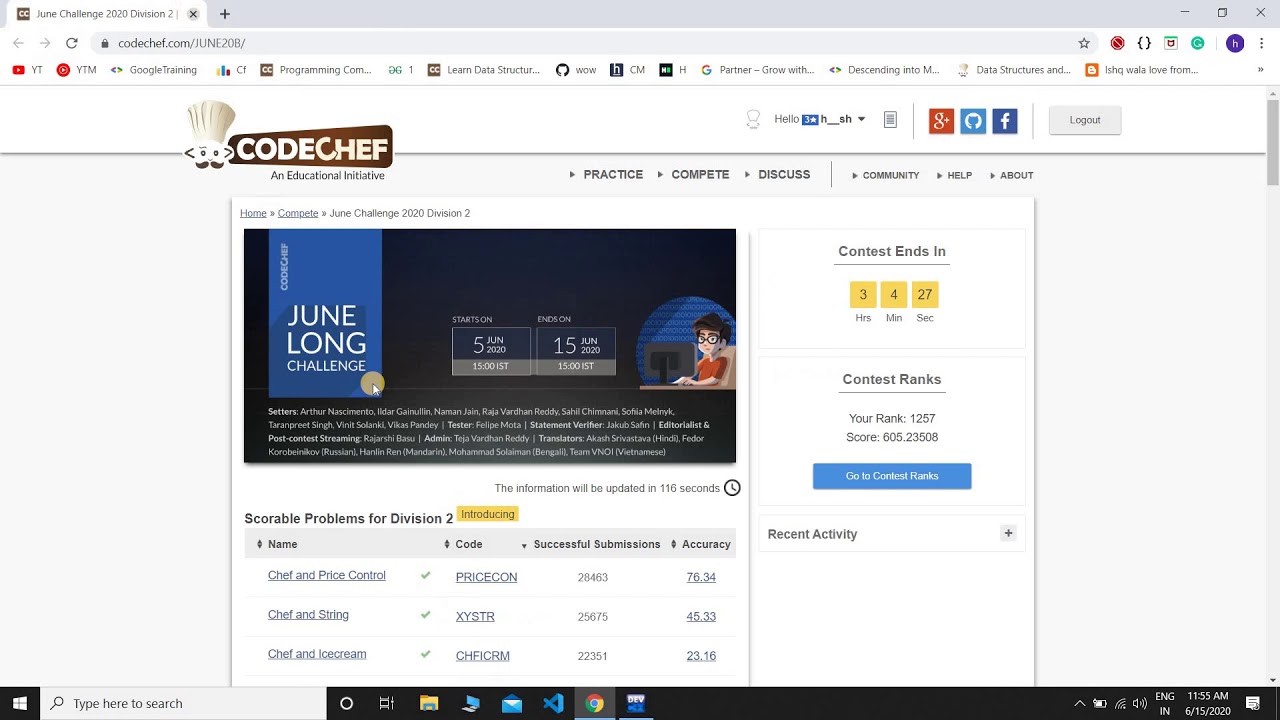Click the GitHub social icon in header
The height and width of the screenshot is (720, 1280).
click(x=973, y=121)
